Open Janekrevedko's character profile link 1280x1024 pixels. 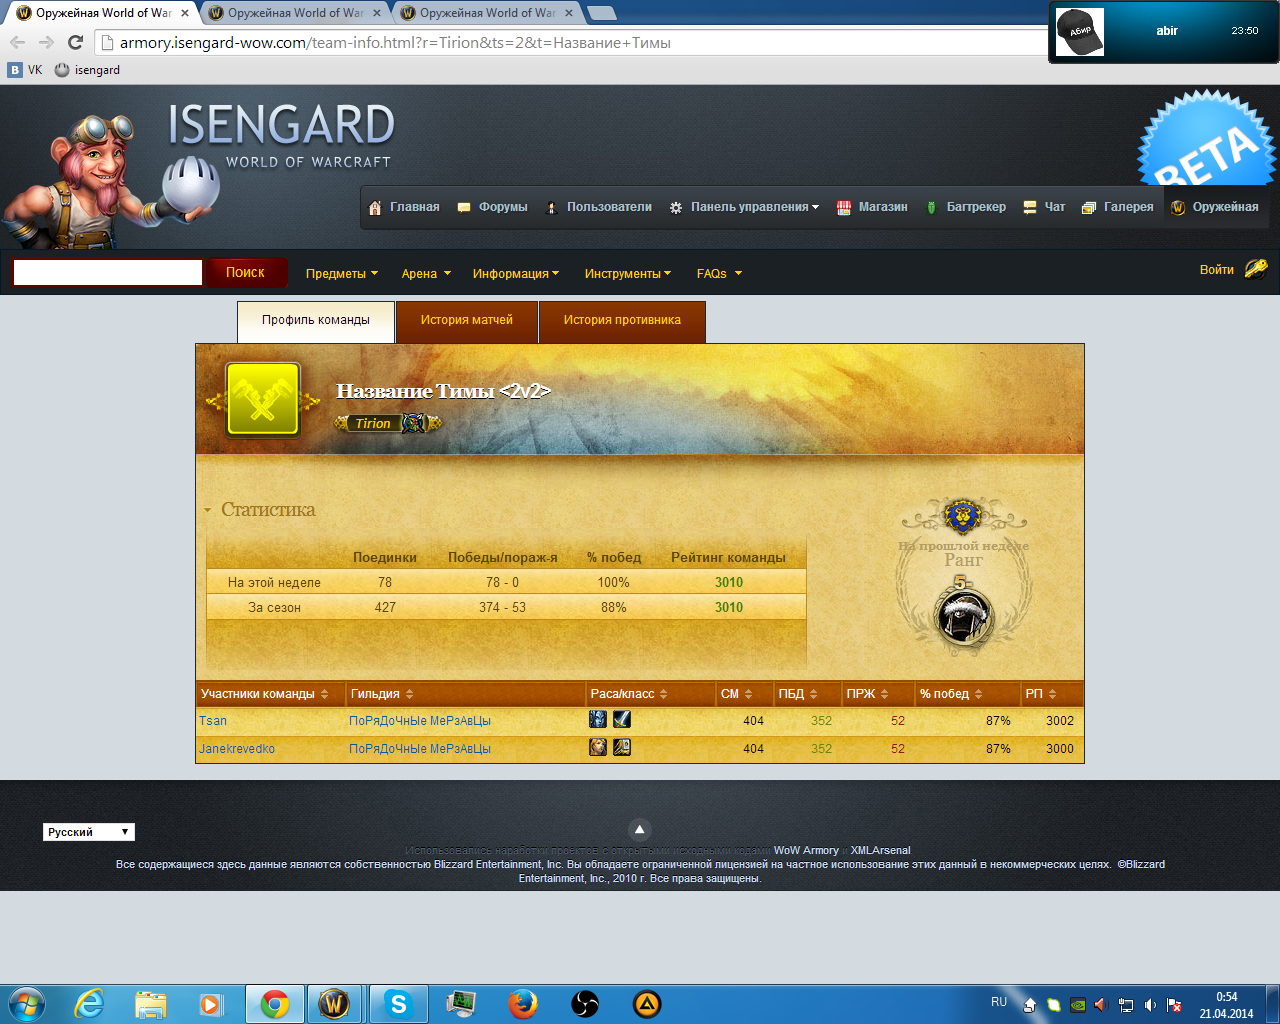(x=237, y=748)
